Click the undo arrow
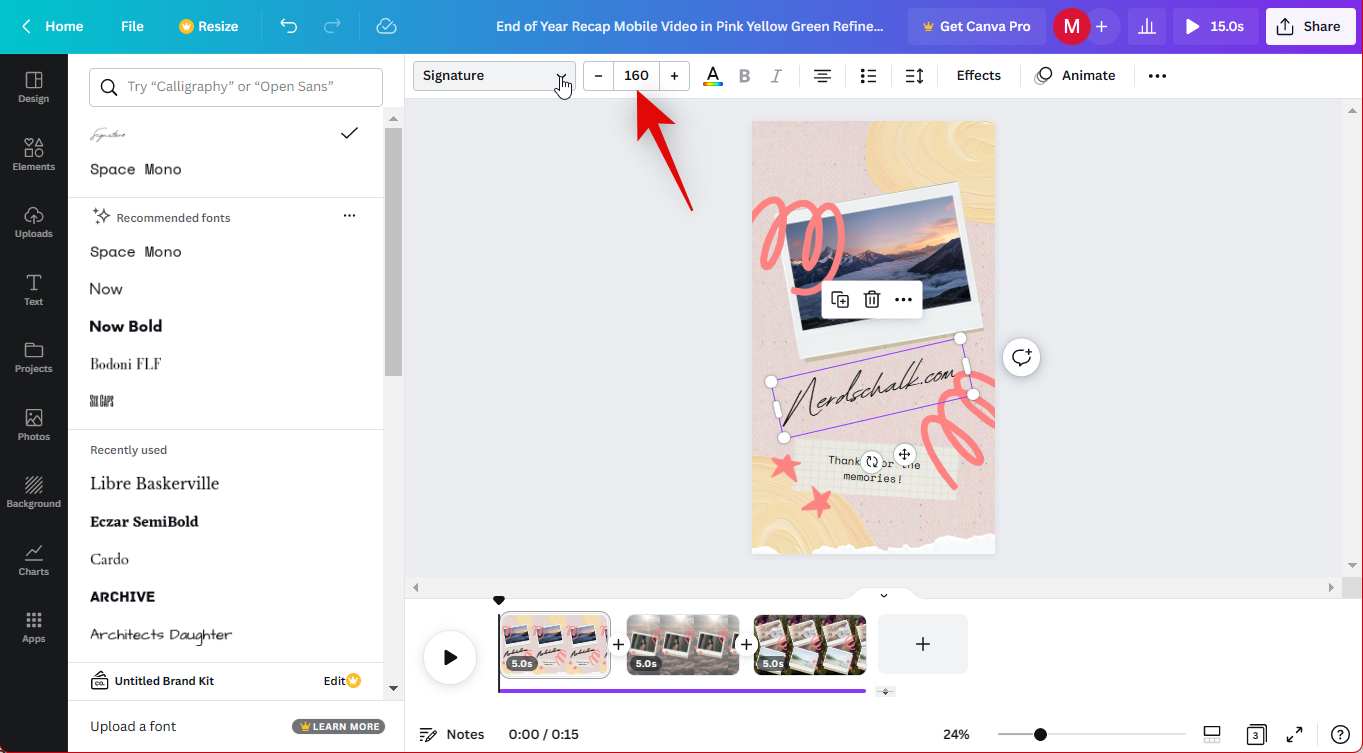 289,26
